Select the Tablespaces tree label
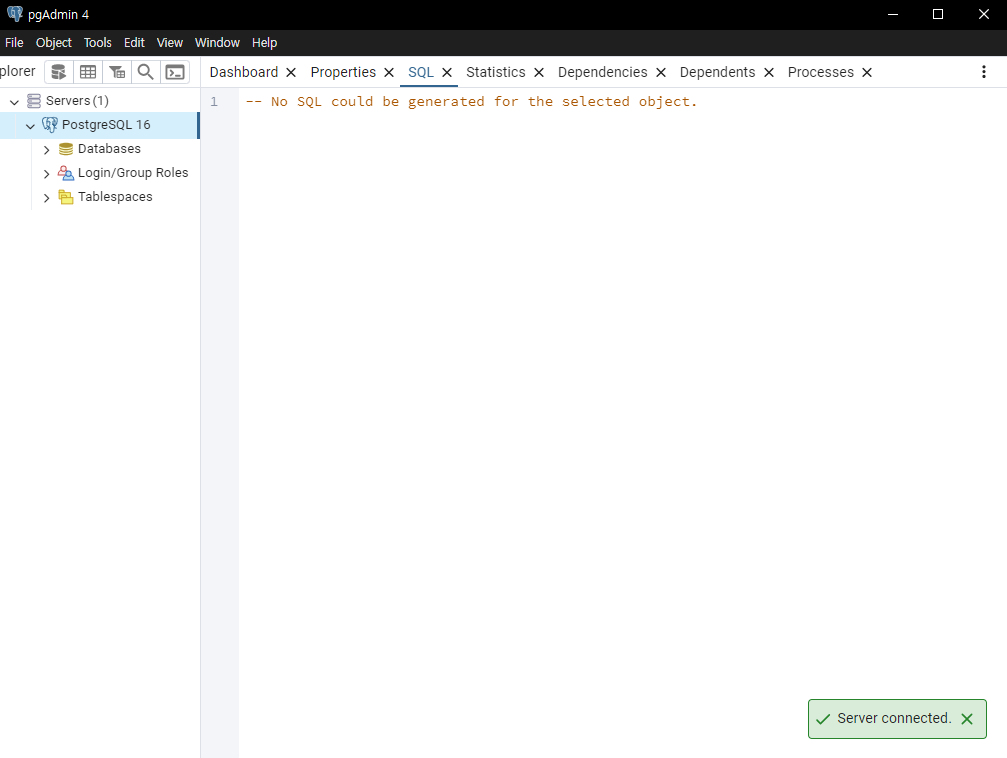This screenshot has height=758, width=1007. point(115,197)
